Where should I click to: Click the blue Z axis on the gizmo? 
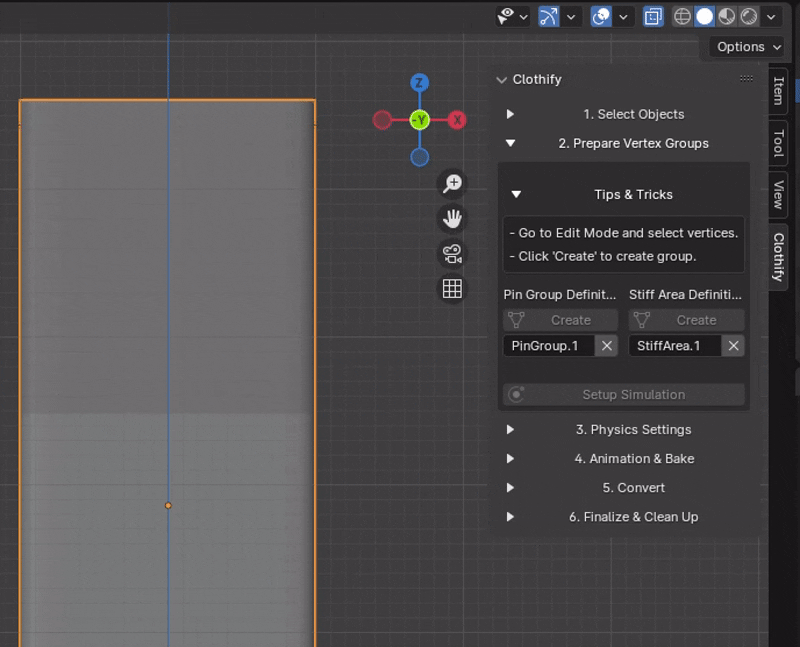point(419,83)
